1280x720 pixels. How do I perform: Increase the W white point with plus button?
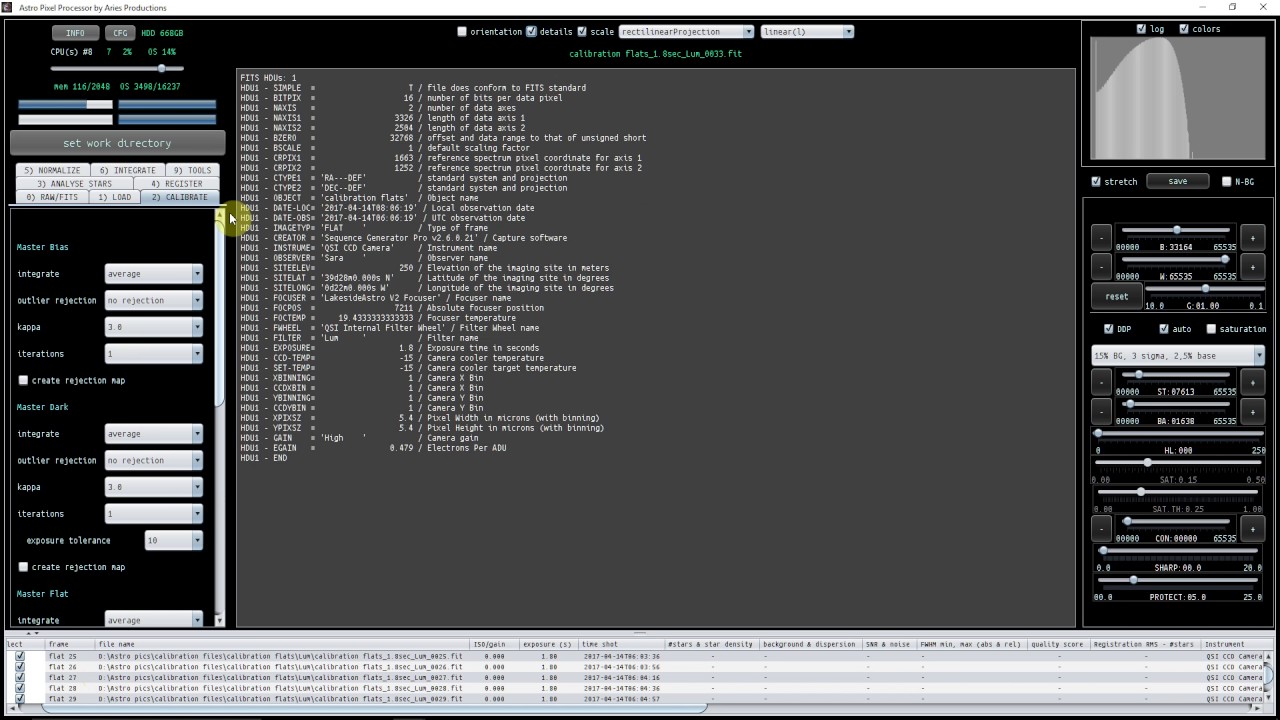point(1253,267)
